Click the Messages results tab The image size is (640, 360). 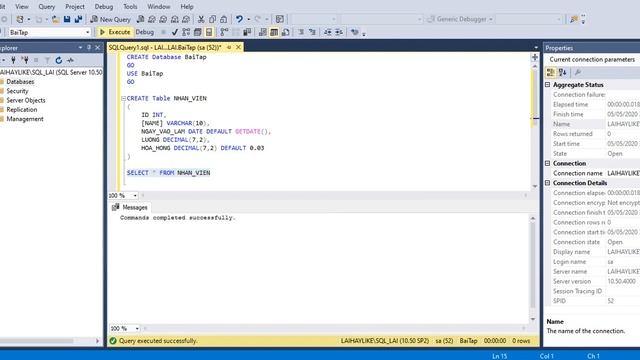pyautogui.click(x=130, y=207)
